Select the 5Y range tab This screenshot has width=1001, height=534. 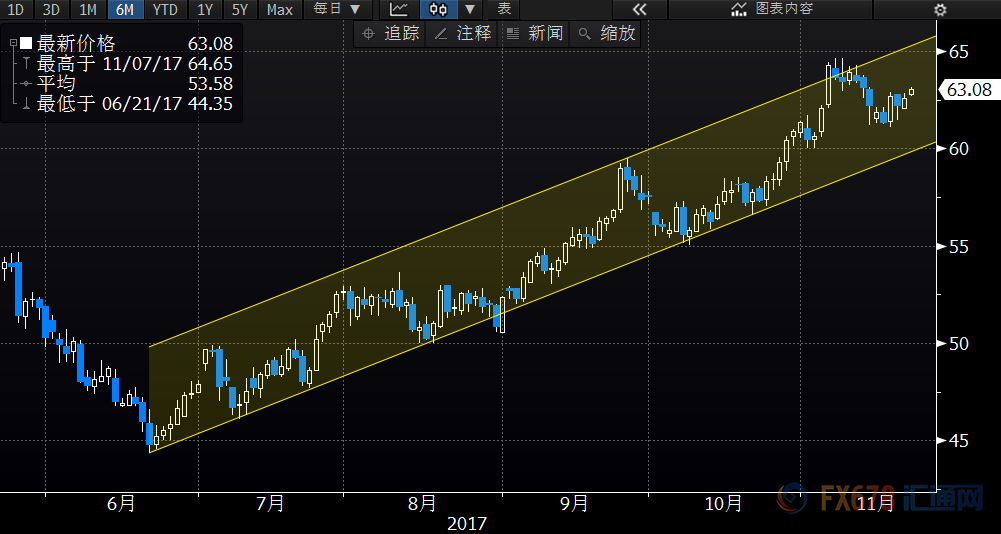[239, 10]
